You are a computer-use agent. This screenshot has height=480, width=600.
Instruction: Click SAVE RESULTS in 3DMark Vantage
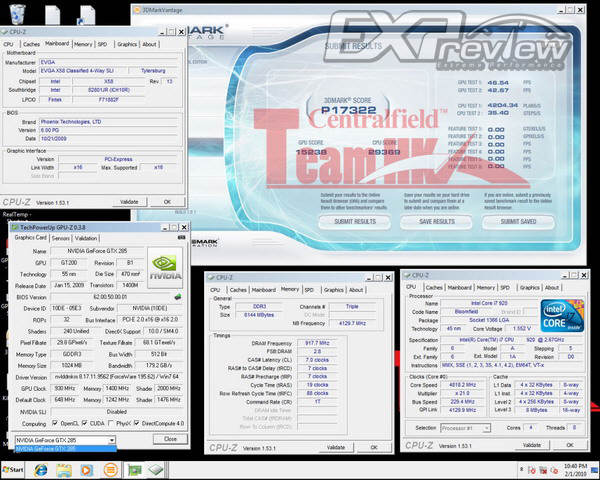click(x=437, y=222)
